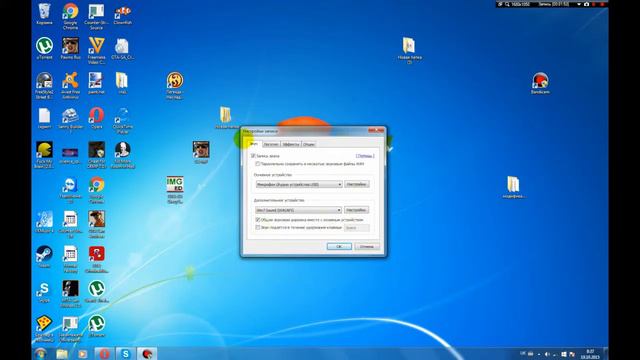The width and height of the screenshot is (640, 360).
Task: Select the Bandicam desktop shortcut
Action: pyautogui.click(x=540, y=83)
